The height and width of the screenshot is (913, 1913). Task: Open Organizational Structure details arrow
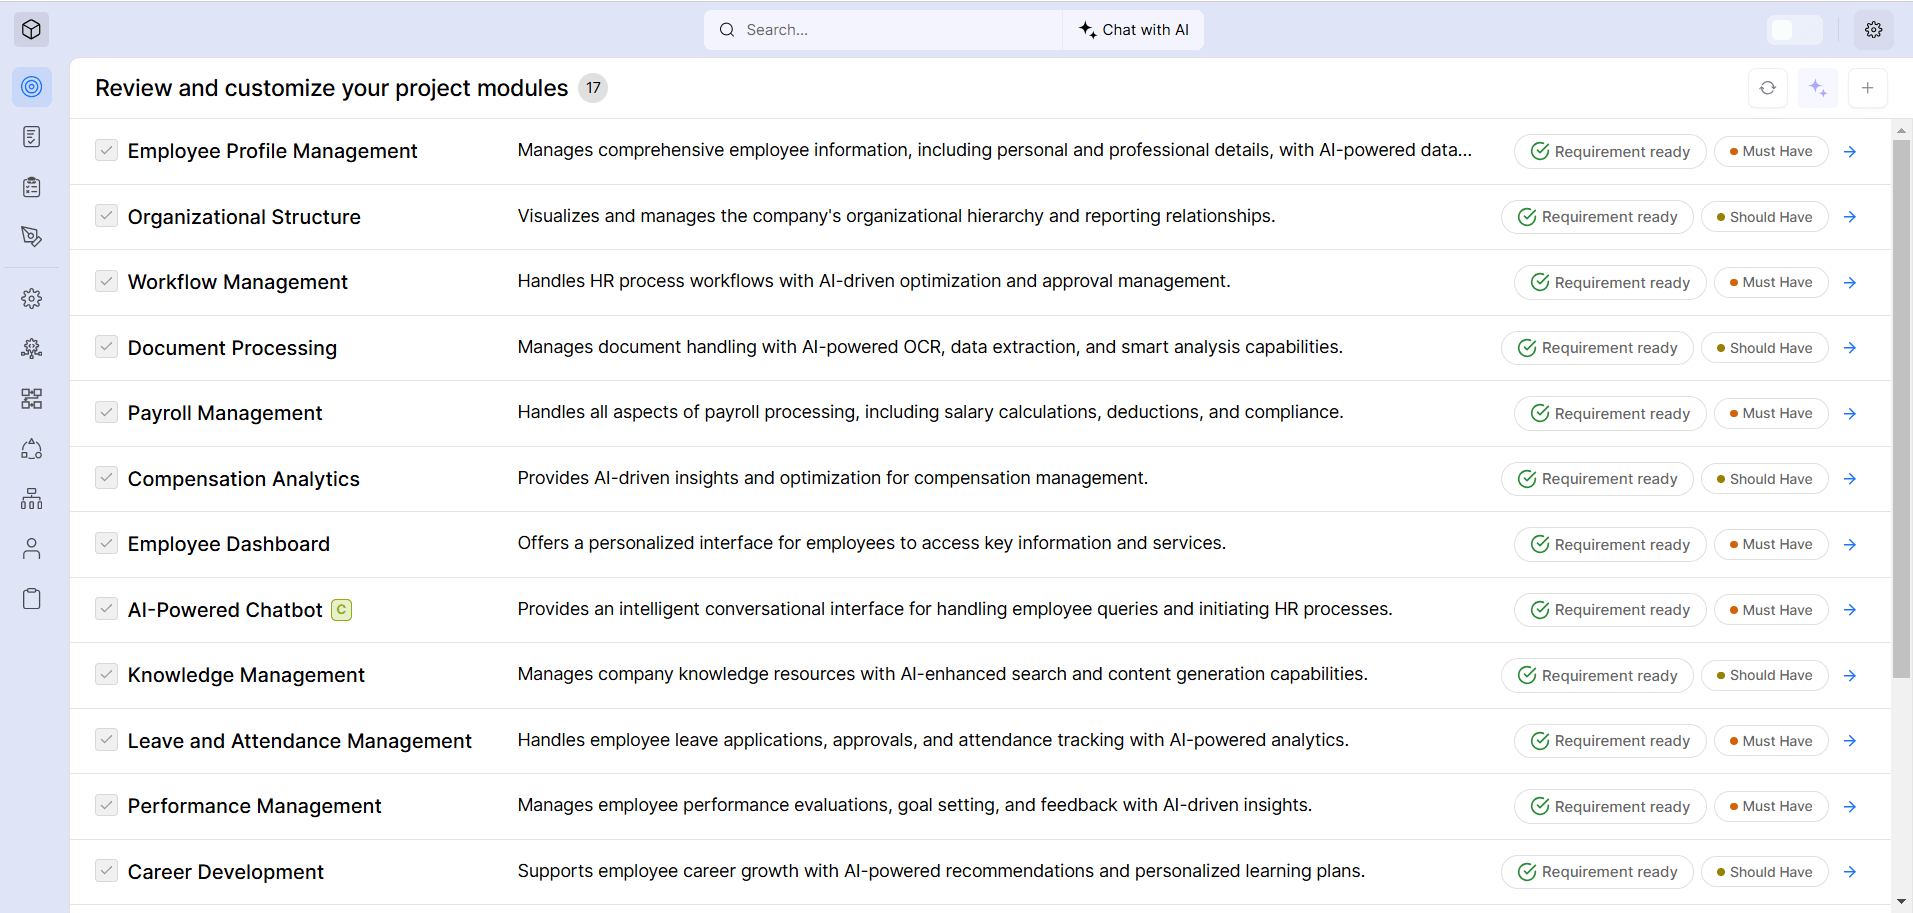pos(1850,217)
